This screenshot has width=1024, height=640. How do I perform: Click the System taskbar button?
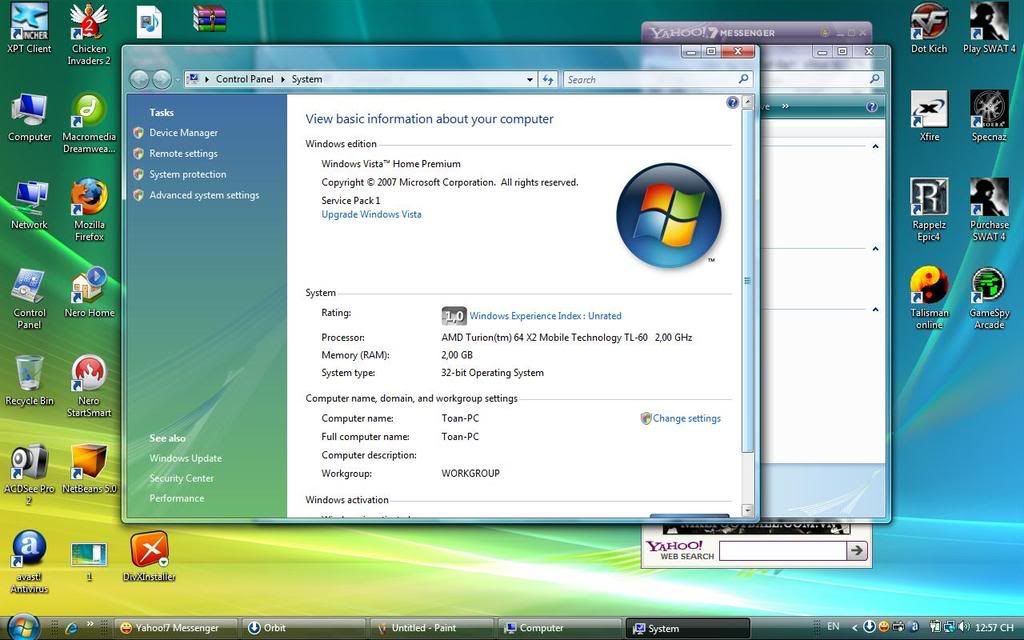pyautogui.click(x=688, y=628)
